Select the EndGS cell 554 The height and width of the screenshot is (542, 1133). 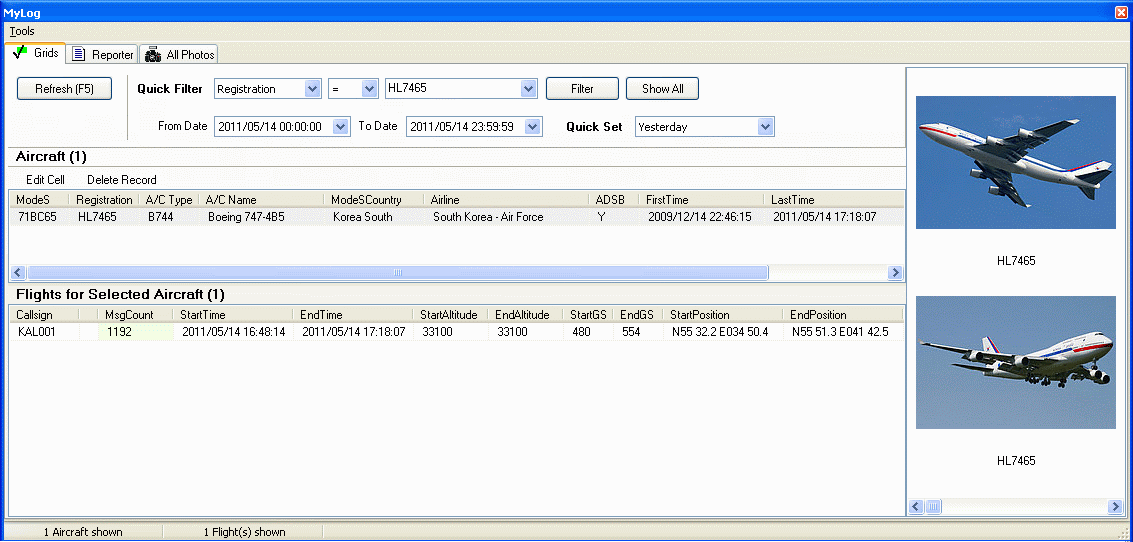click(638, 332)
